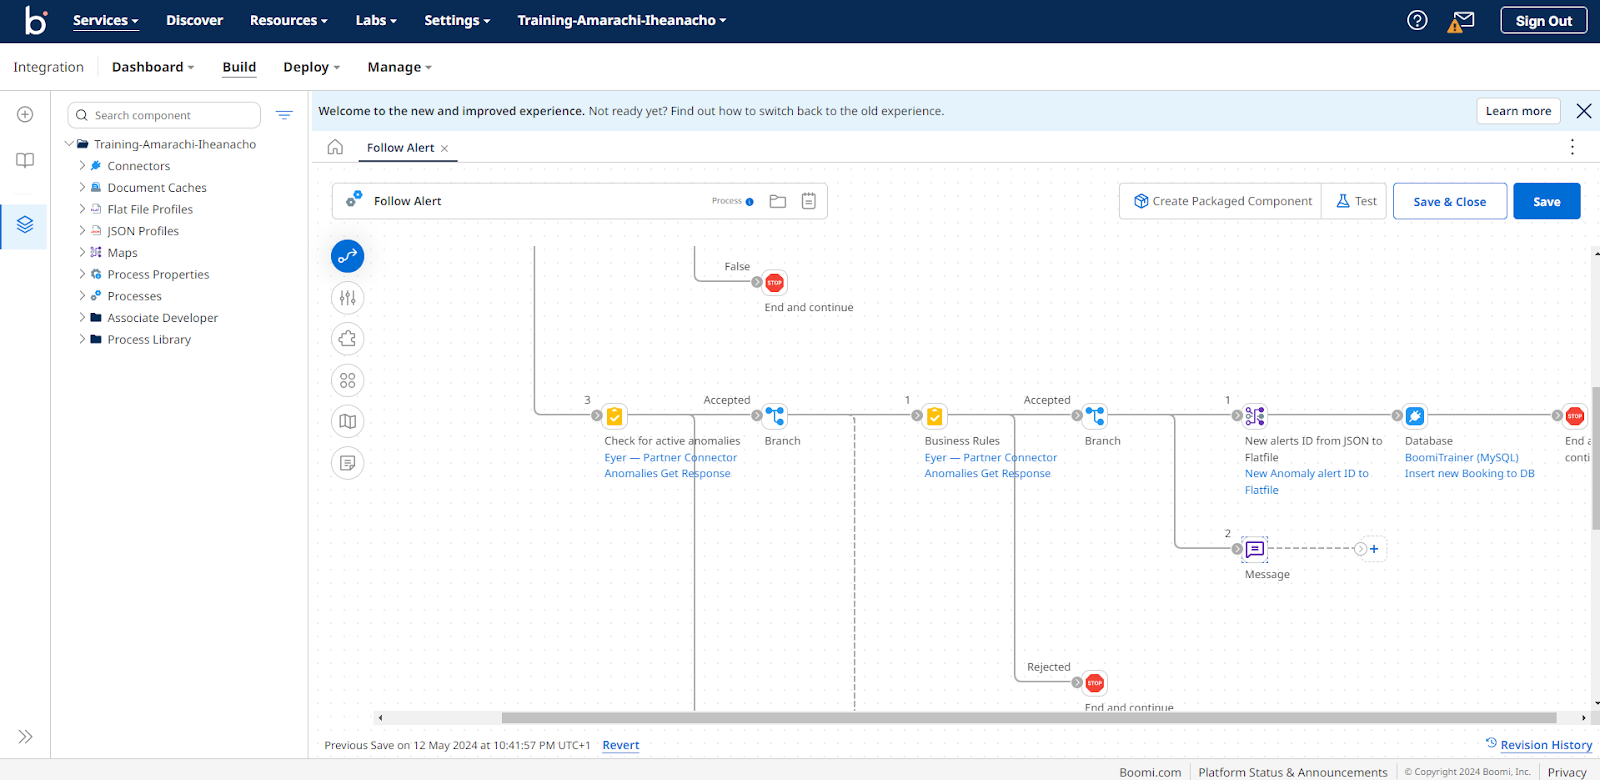Viewport: 1600px width, 780px height.
Task: Click the Test button
Action: tap(1356, 201)
